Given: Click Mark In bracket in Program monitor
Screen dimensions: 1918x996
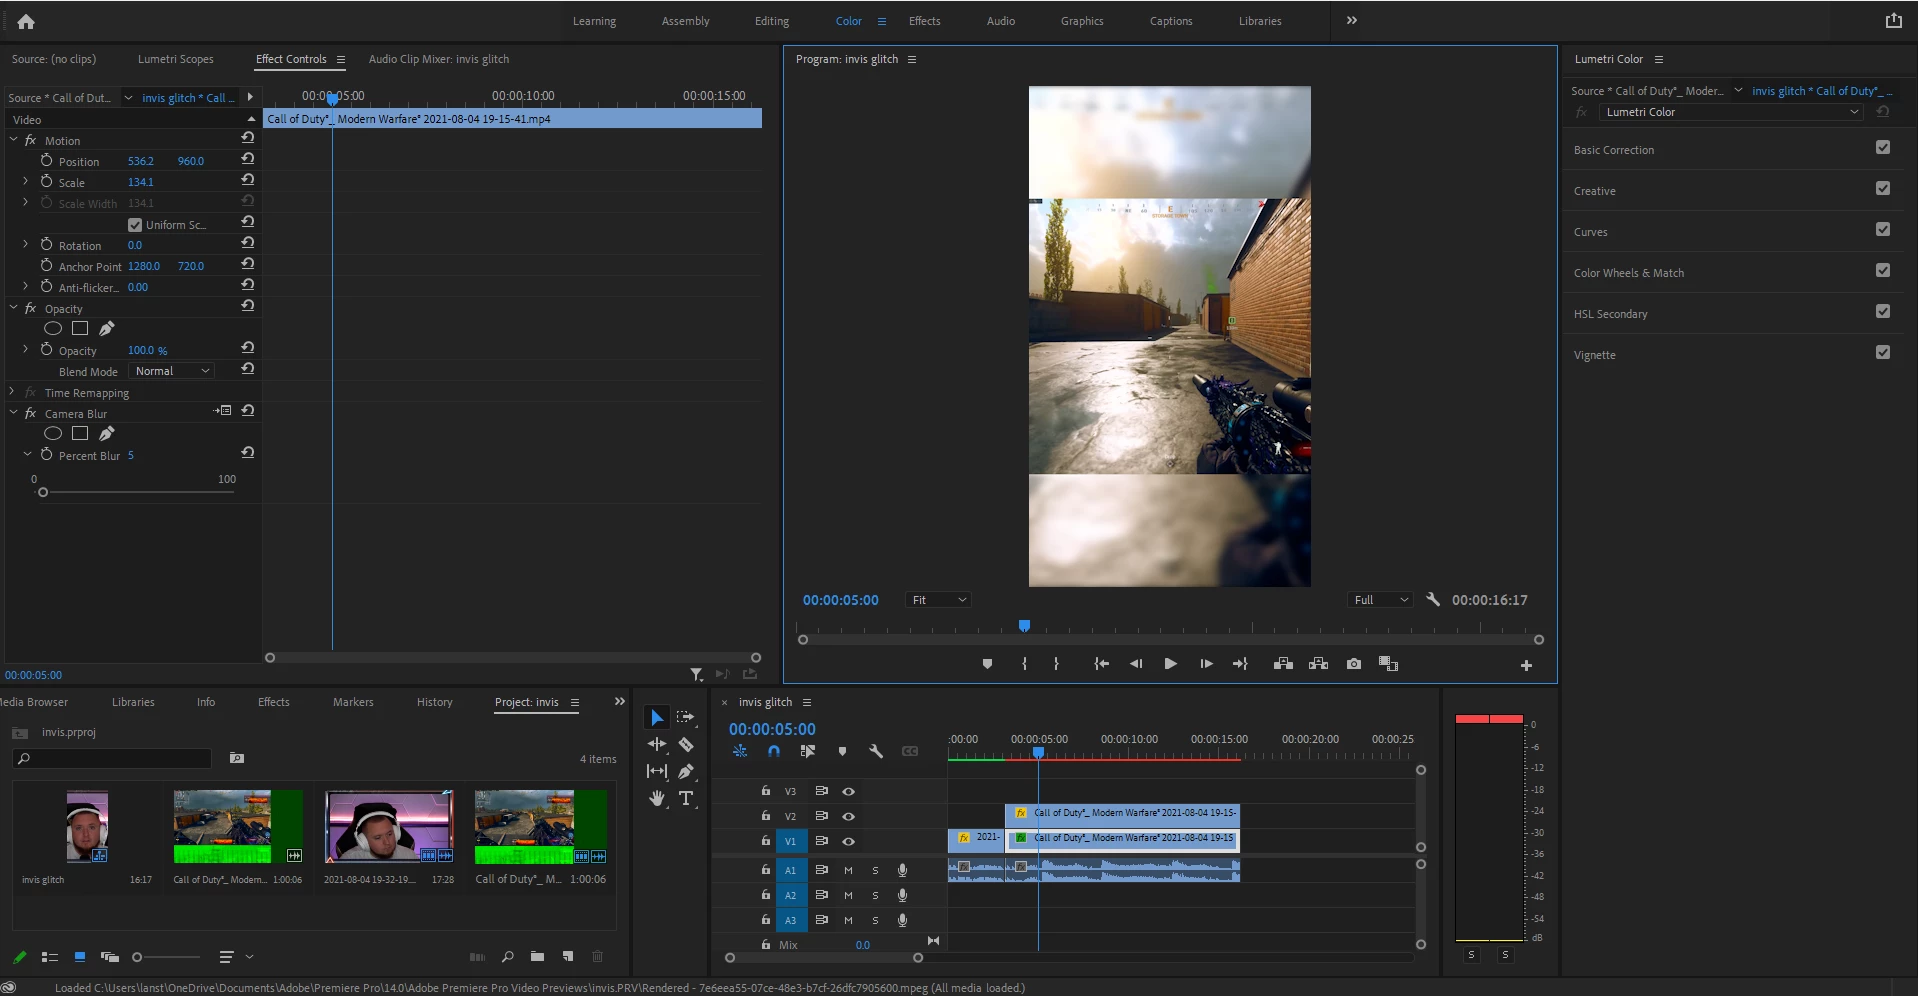Looking at the screenshot, I should (x=1024, y=664).
